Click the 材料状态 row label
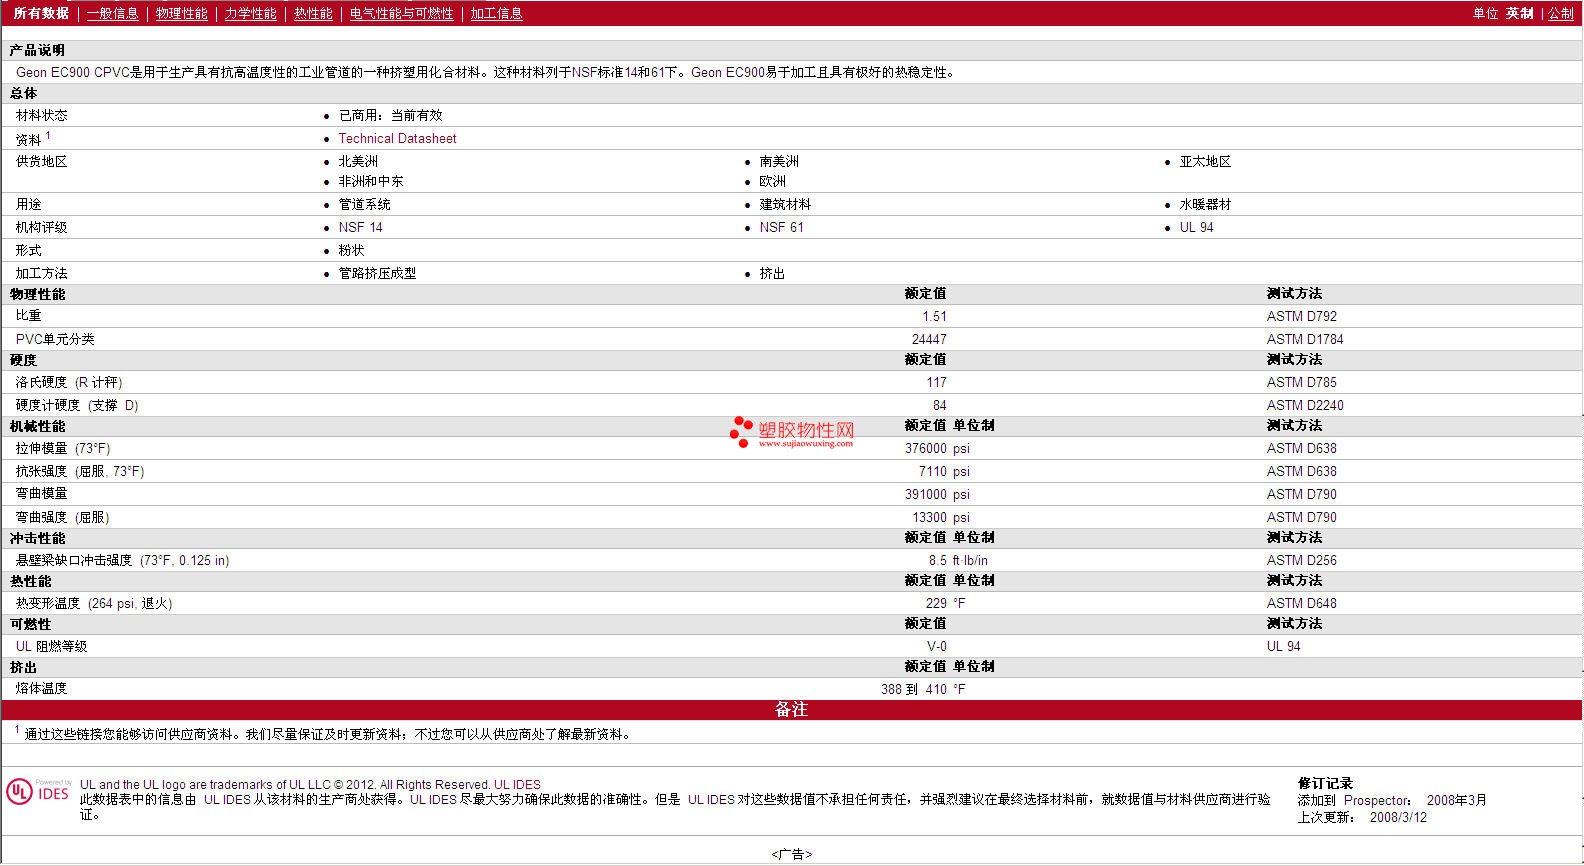This screenshot has height=866, width=1584. (x=41, y=116)
